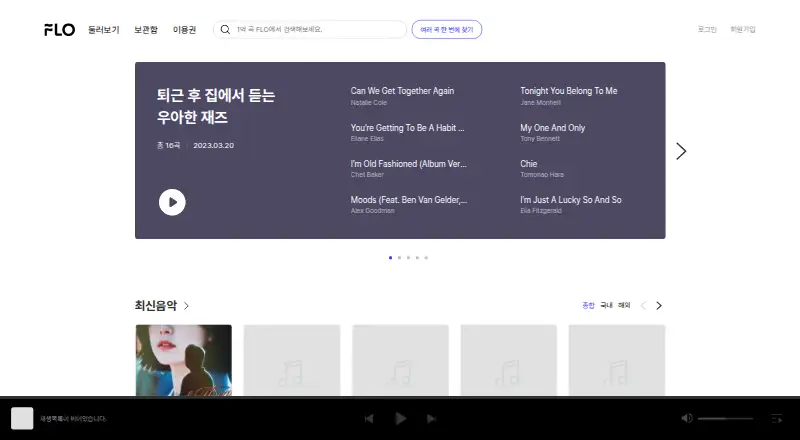Open the 보관함 menu
The image size is (800, 440).
[x=146, y=30]
